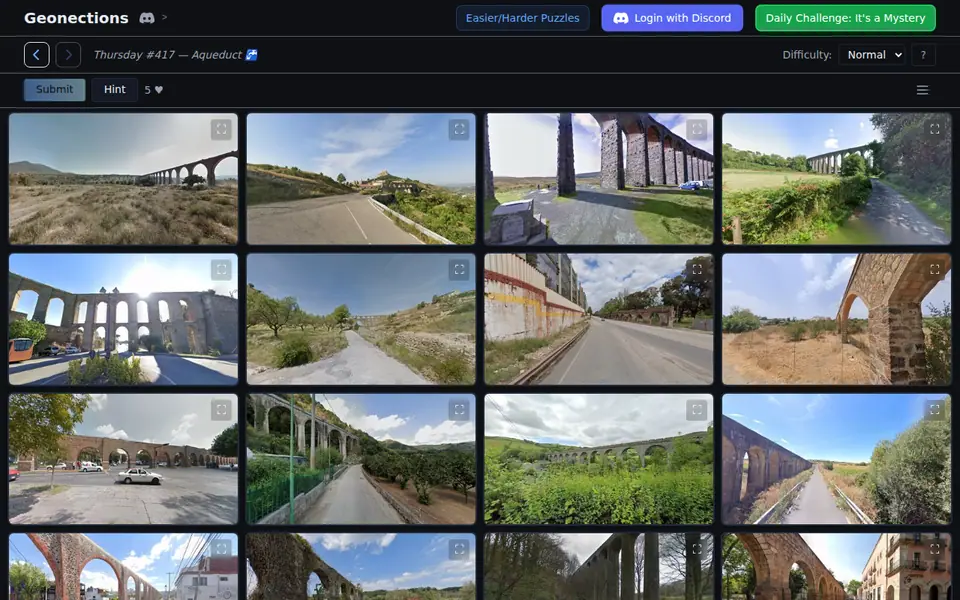Expand fullscreen on the parking lot with white car photo
The height and width of the screenshot is (600, 960).
click(x=221, y=410)
